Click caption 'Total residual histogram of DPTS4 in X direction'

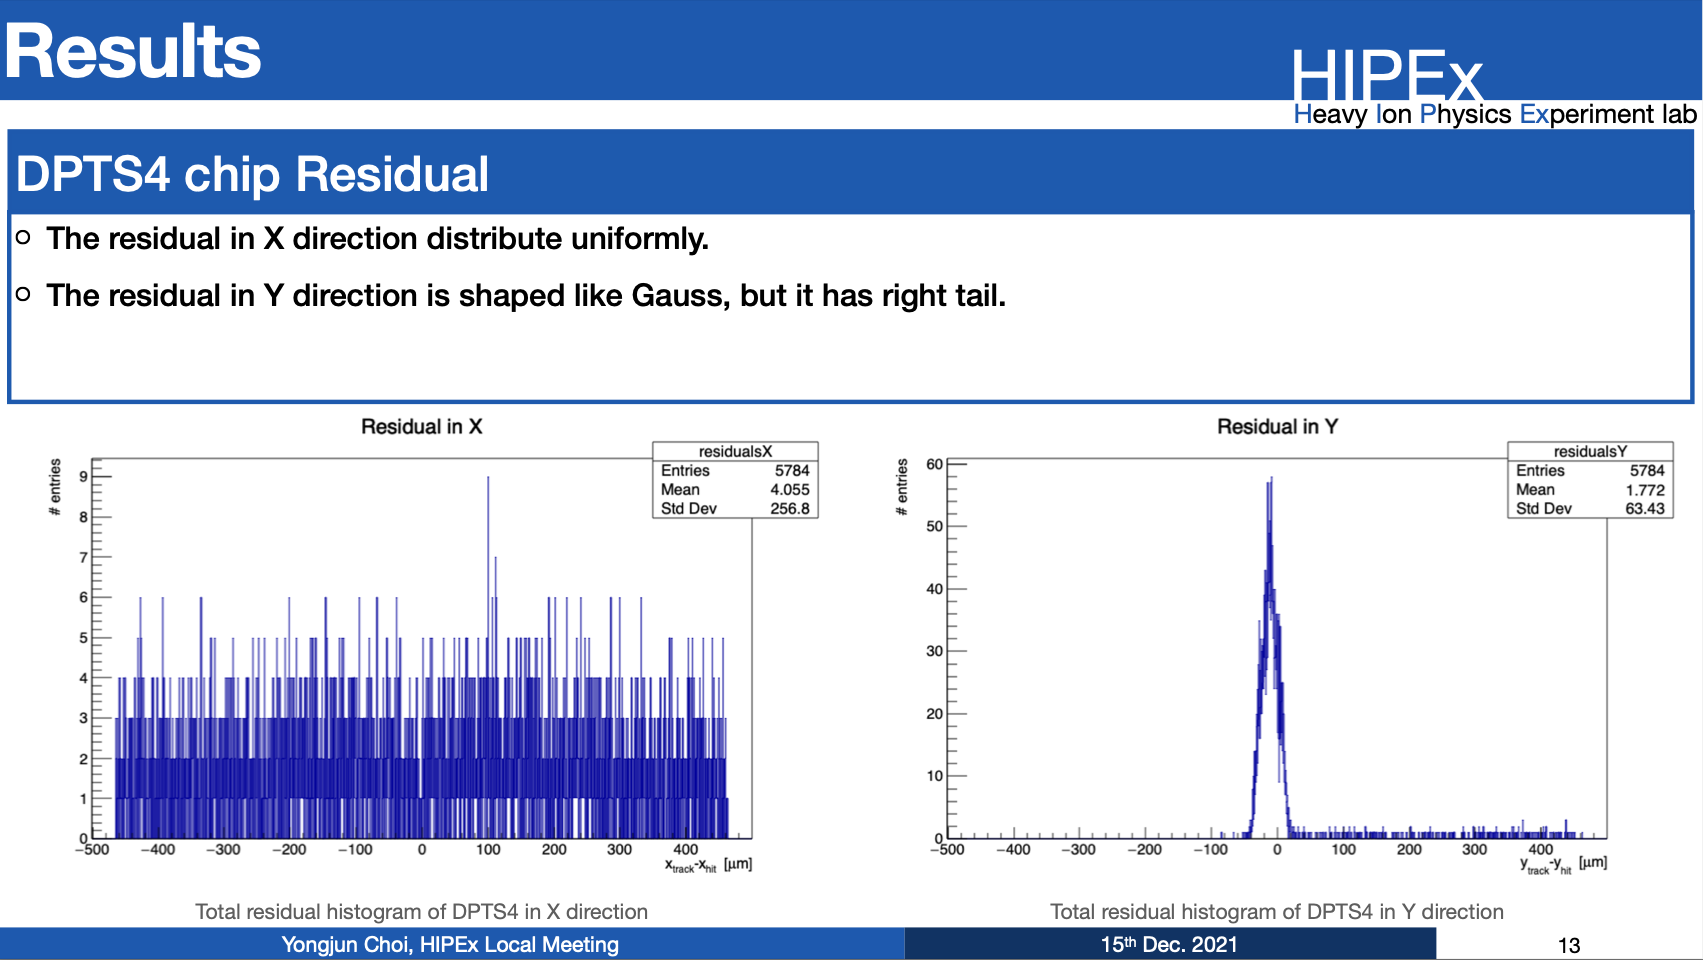(x=421, y=912)
